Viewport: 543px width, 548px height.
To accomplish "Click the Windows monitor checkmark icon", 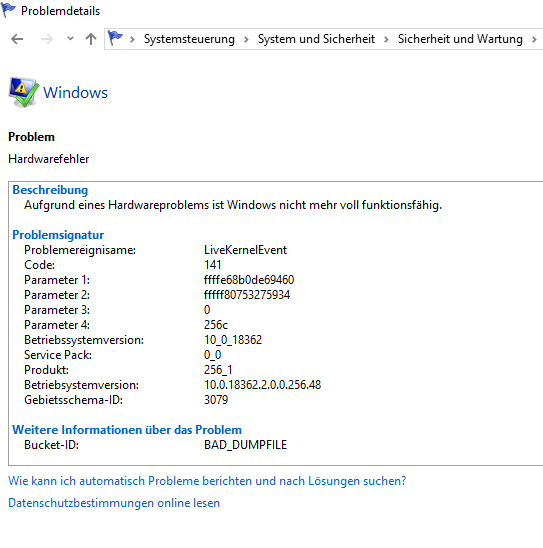I will (23, 92).
